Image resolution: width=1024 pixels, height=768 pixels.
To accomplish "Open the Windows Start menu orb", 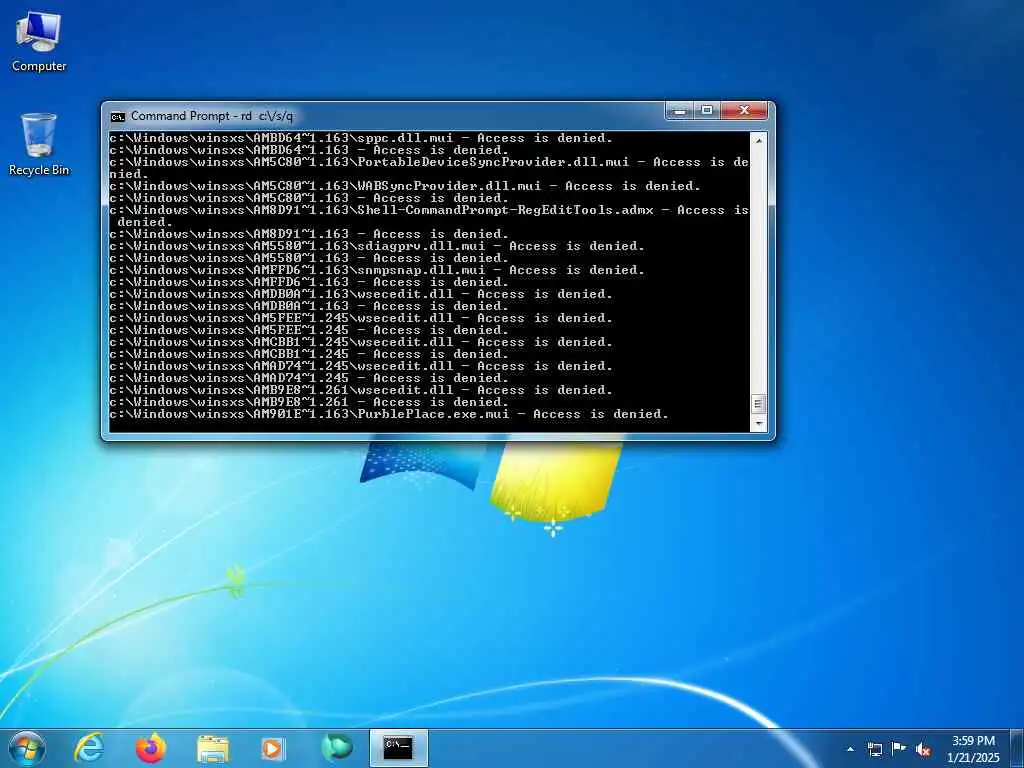I will pos(27,748).
